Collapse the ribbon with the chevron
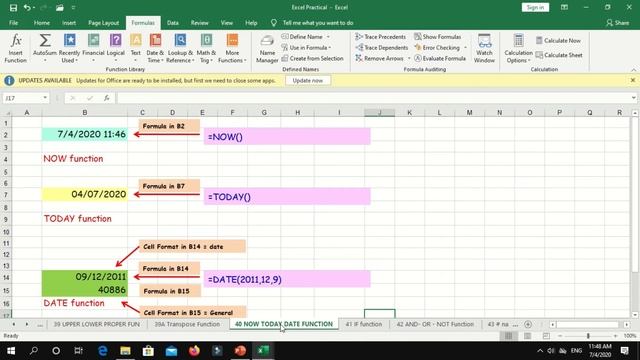The image size is (640, 360). coord(633,70)
